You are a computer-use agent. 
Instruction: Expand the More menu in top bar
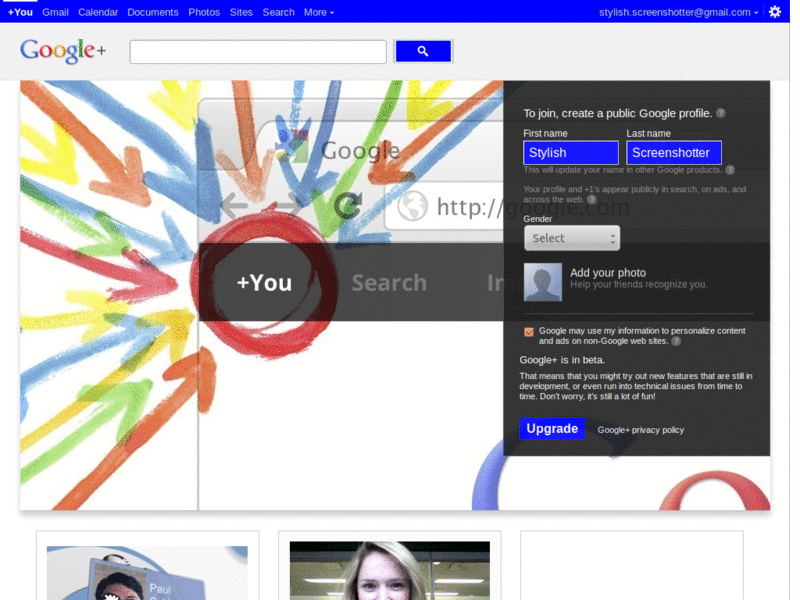(x=319, y=12)
